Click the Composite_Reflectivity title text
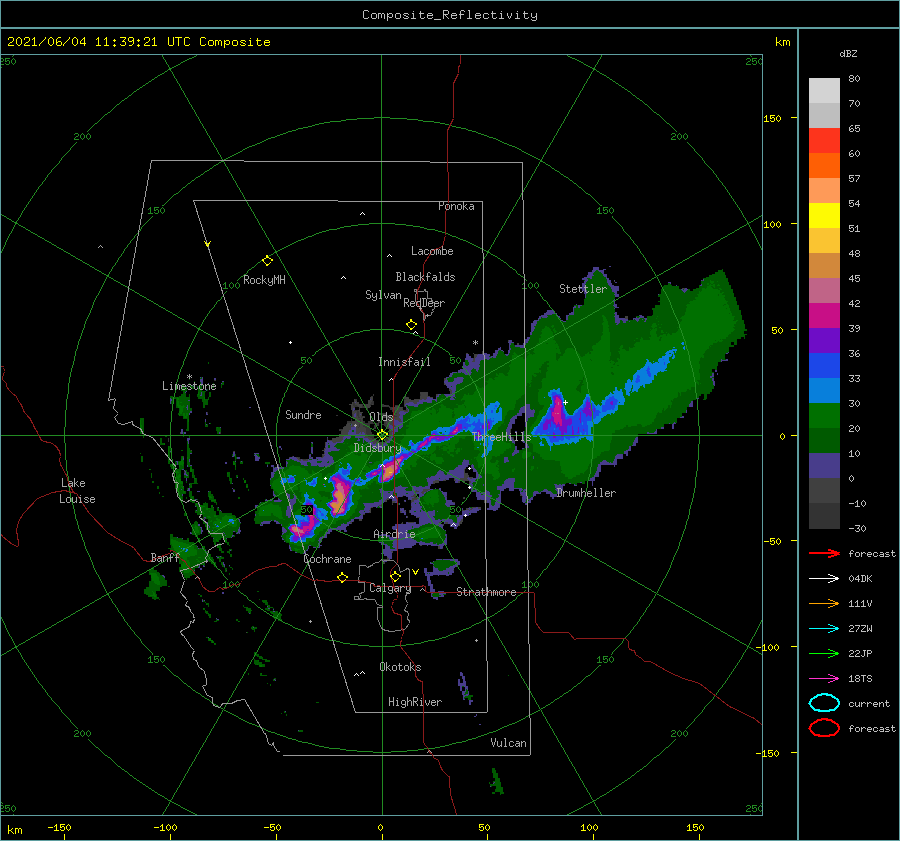This screenshot has height=841, width=900. click(450, 15)
